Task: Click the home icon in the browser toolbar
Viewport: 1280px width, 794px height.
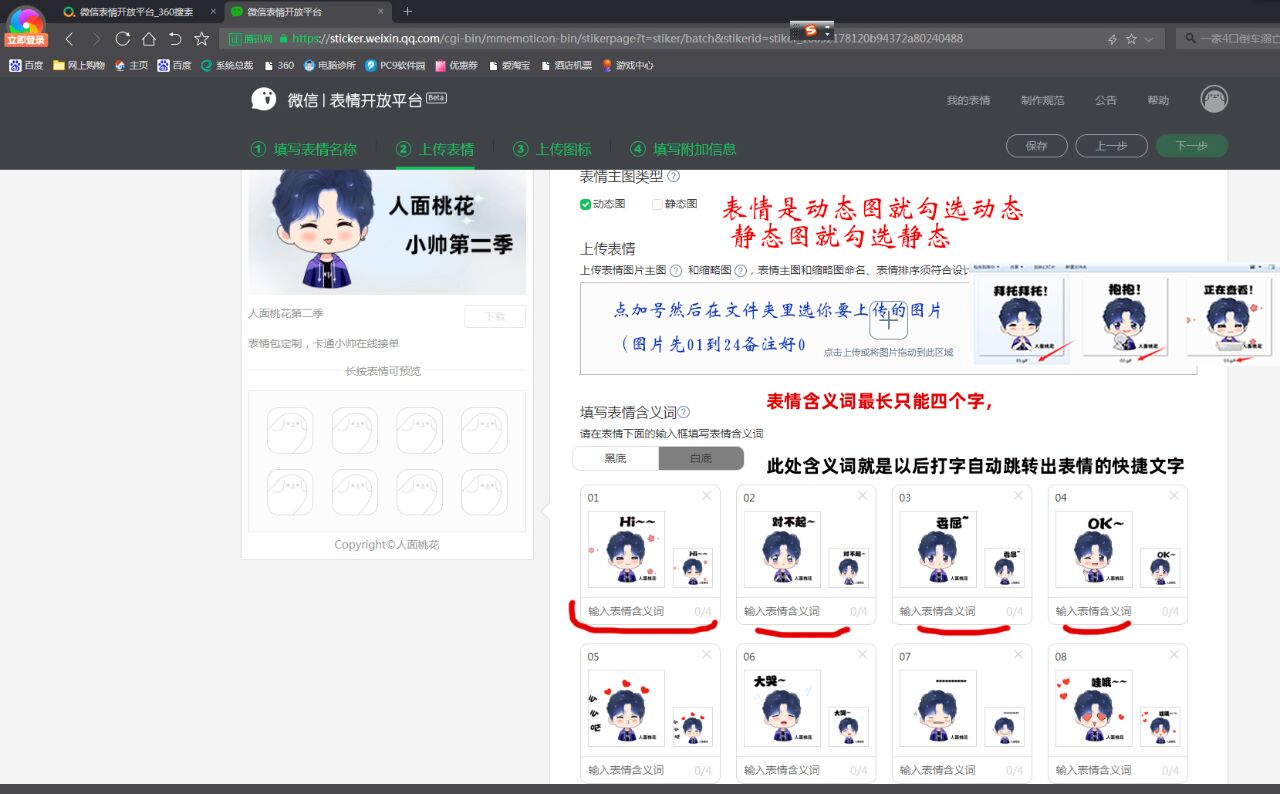Action: (x=147, y=37)
